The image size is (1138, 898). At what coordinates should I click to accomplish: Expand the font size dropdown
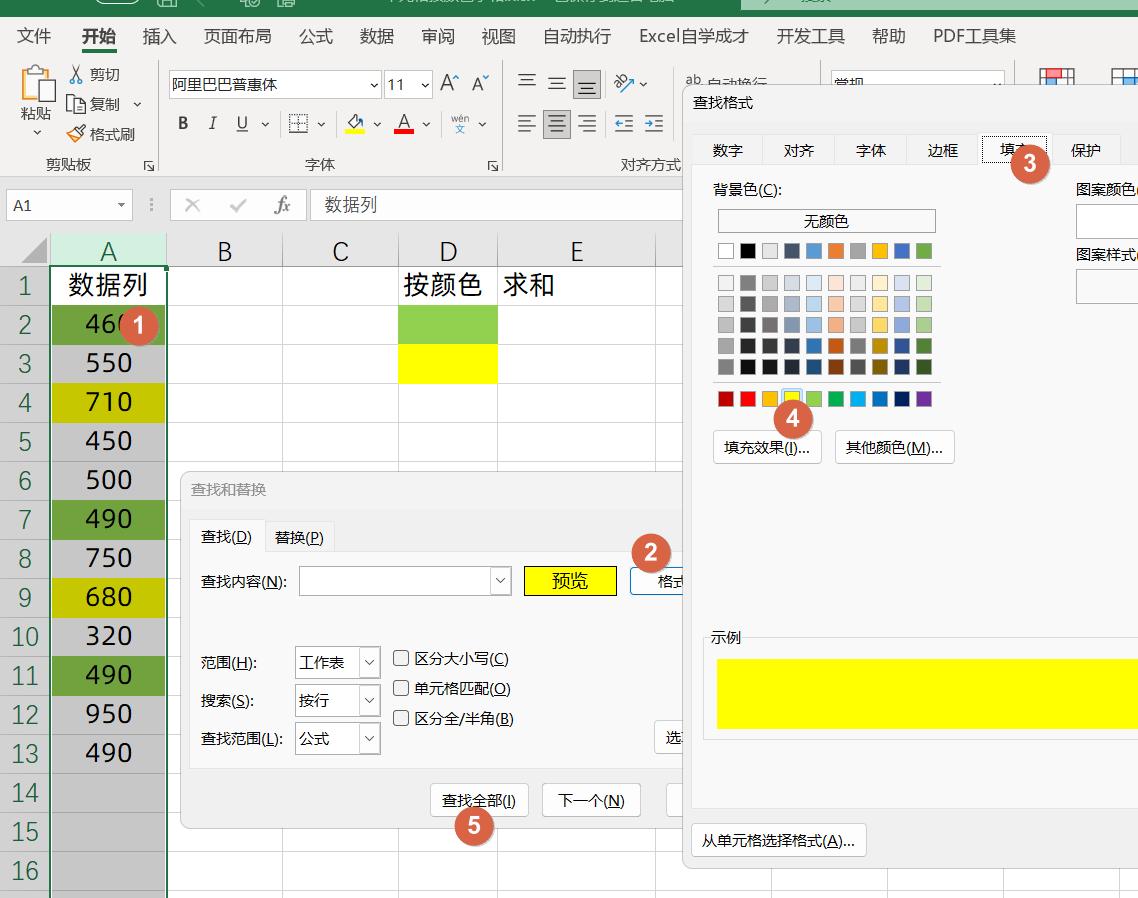click(423, 85)
